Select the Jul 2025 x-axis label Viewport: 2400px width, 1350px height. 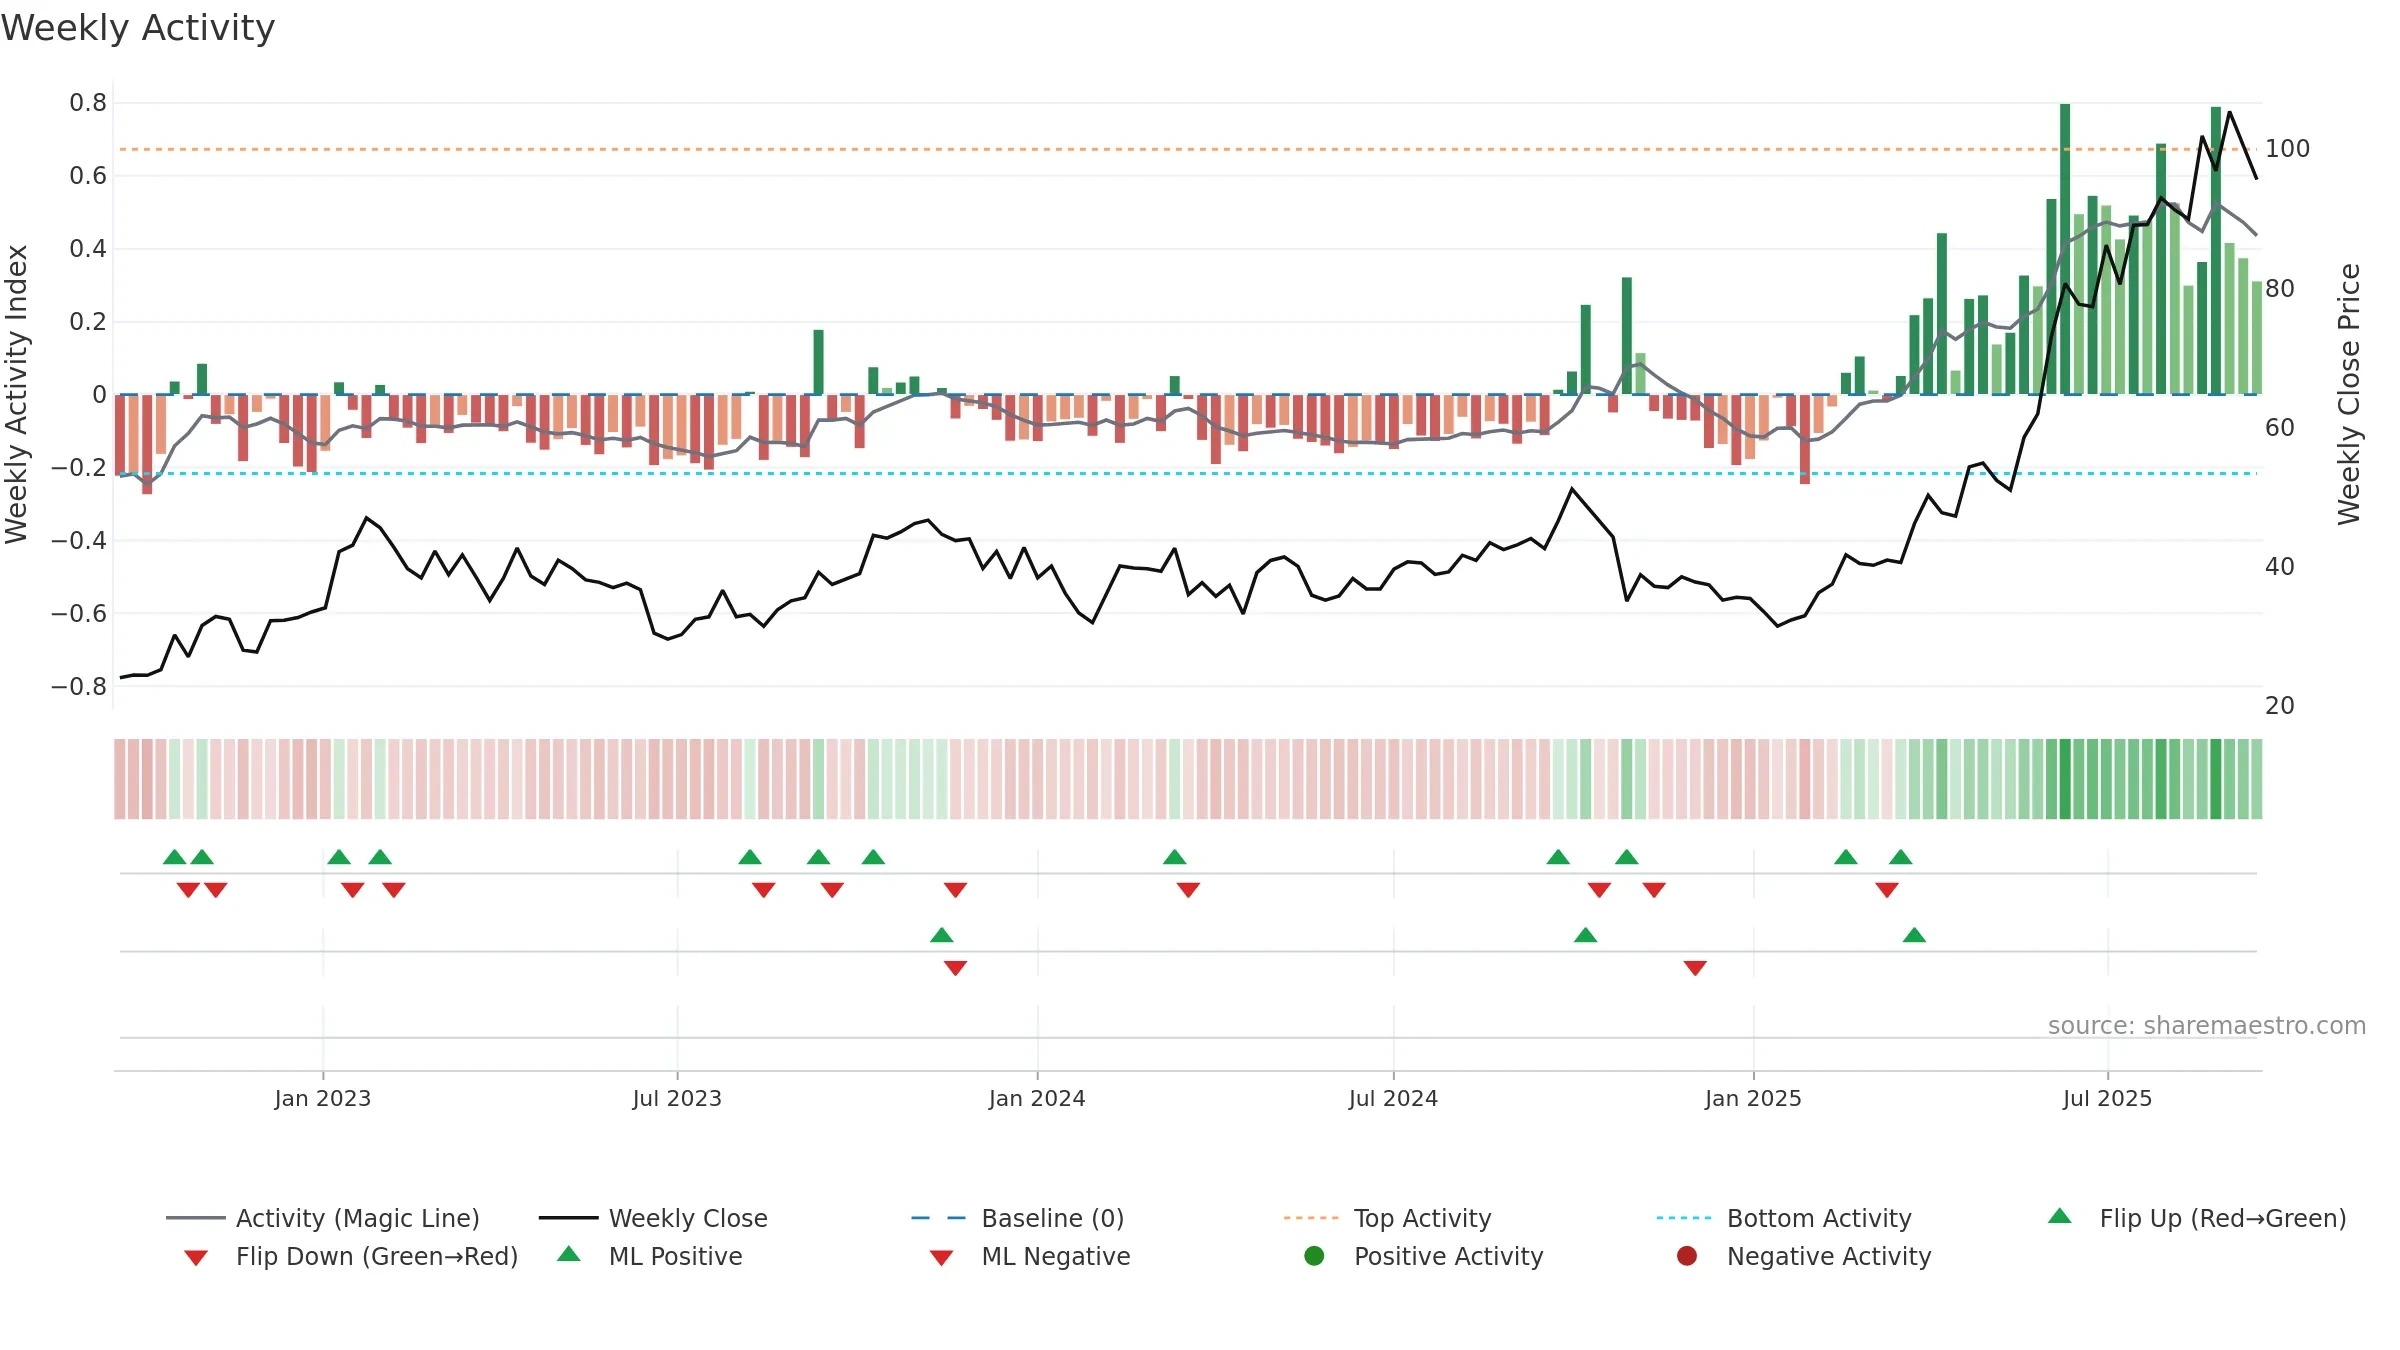2107,1098
